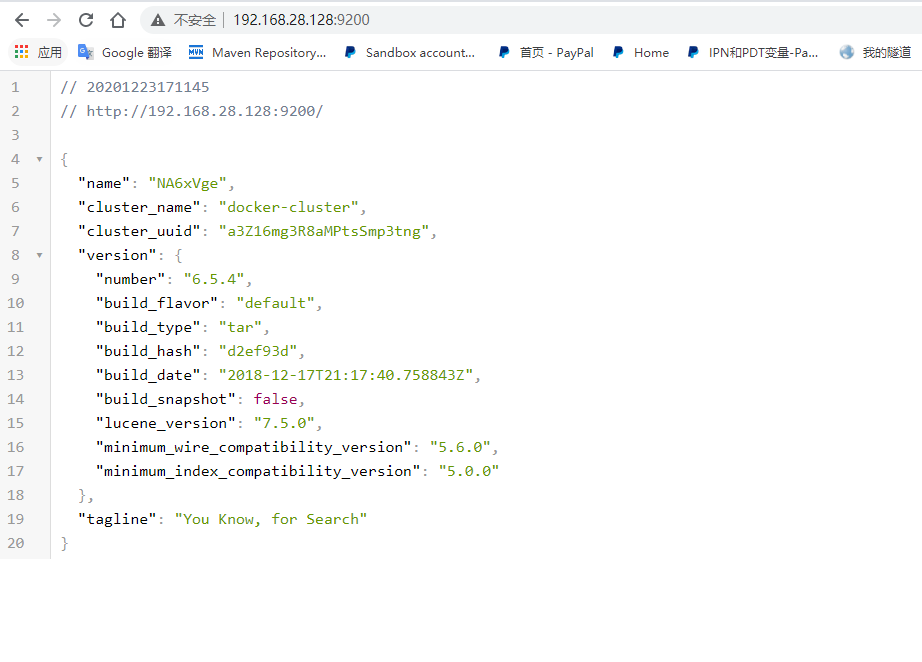Go to the Home page icon
922x662 pixels.
coord(118,20)
